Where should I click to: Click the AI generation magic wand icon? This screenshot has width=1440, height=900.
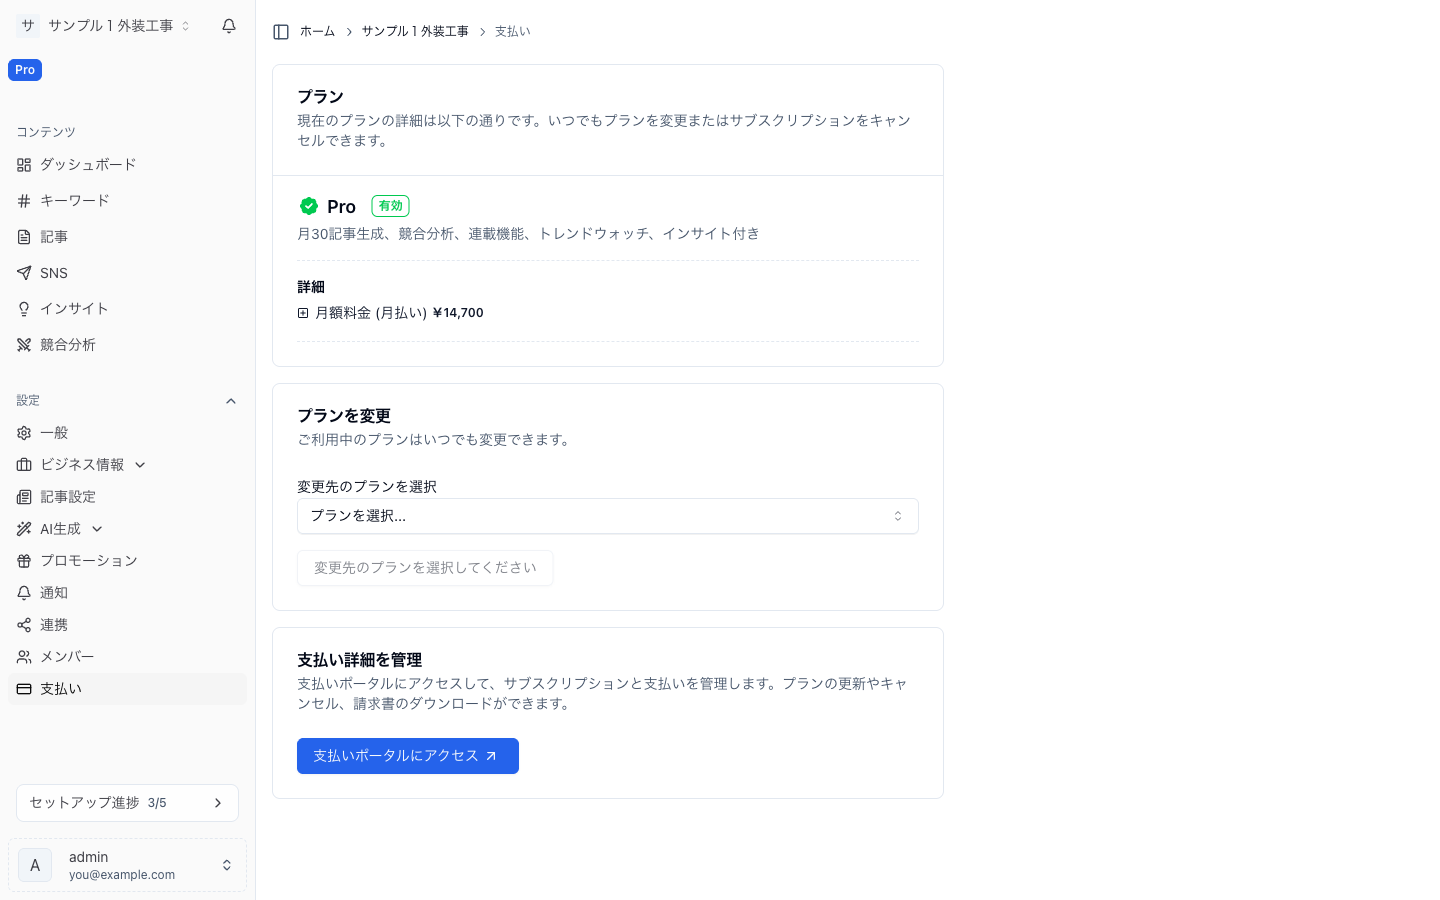click(x=24, y=529)
